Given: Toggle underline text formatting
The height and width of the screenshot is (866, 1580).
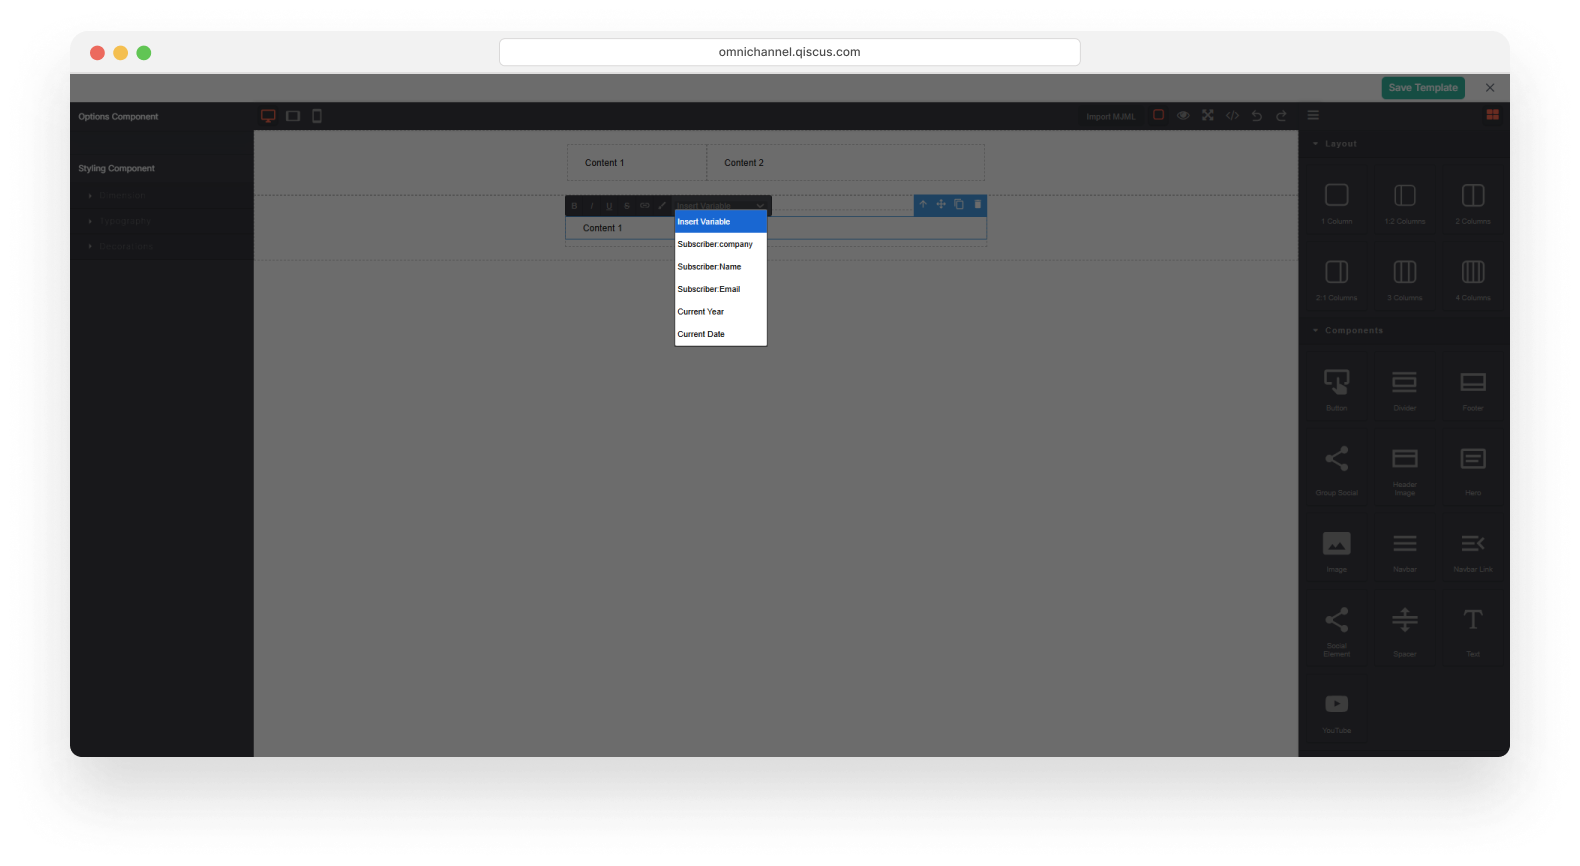Looking at the screenshot, I should click(x=609, y=206).
